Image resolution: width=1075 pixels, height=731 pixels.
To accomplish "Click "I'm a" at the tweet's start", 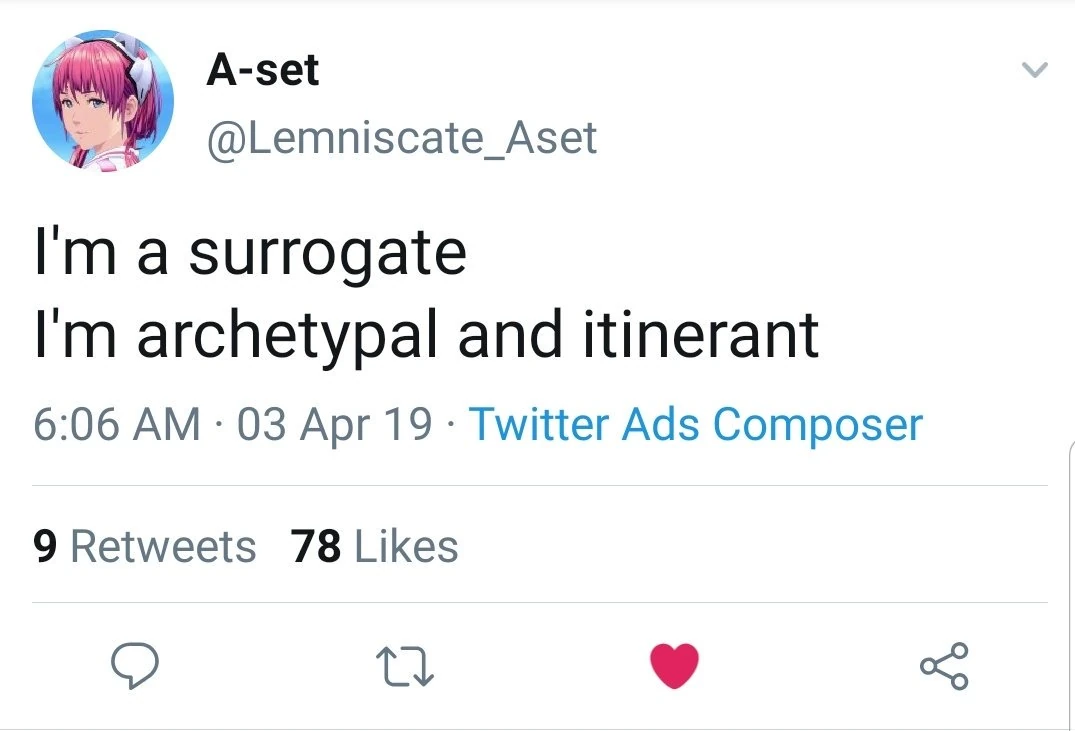I will click(100, 252).
